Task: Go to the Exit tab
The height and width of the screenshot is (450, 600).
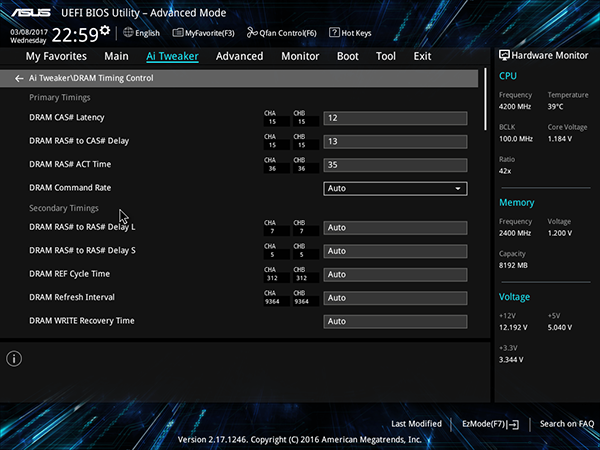Action: (422, 56)
